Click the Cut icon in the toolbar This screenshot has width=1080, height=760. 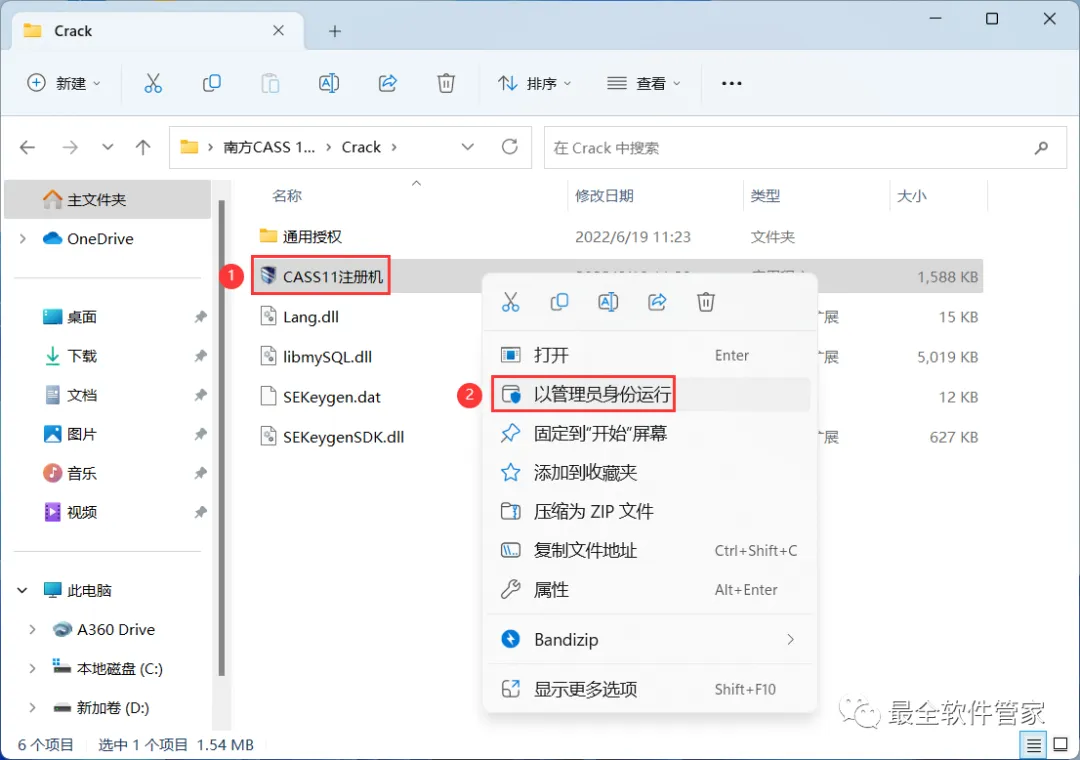click(x=153, y=83)
